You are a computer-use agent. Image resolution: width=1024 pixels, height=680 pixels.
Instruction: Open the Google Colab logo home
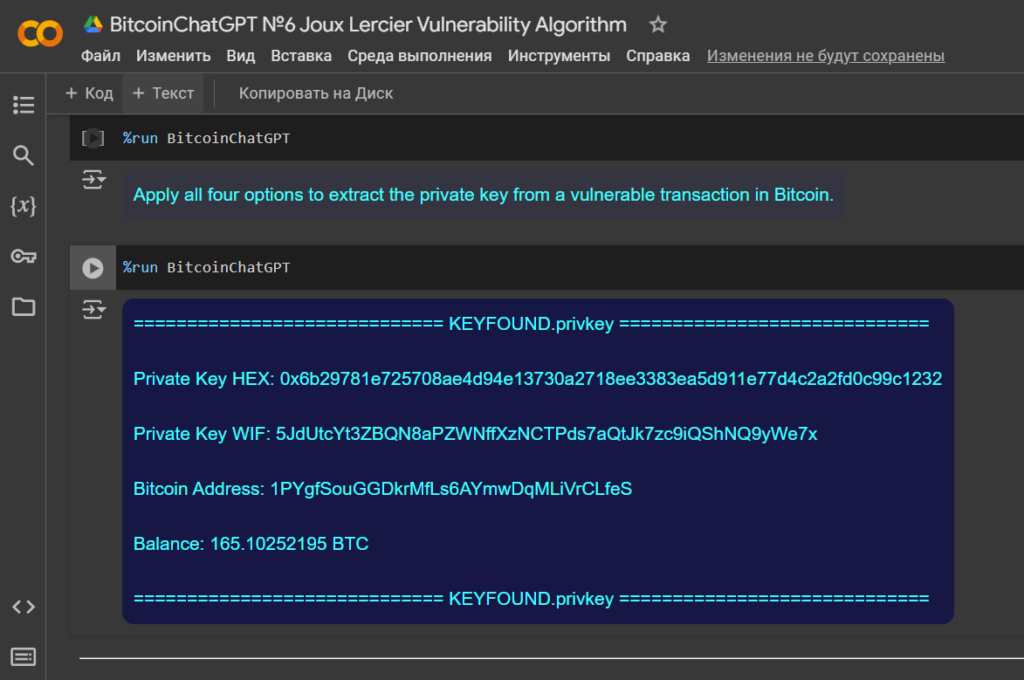click(x=40, y=33)
